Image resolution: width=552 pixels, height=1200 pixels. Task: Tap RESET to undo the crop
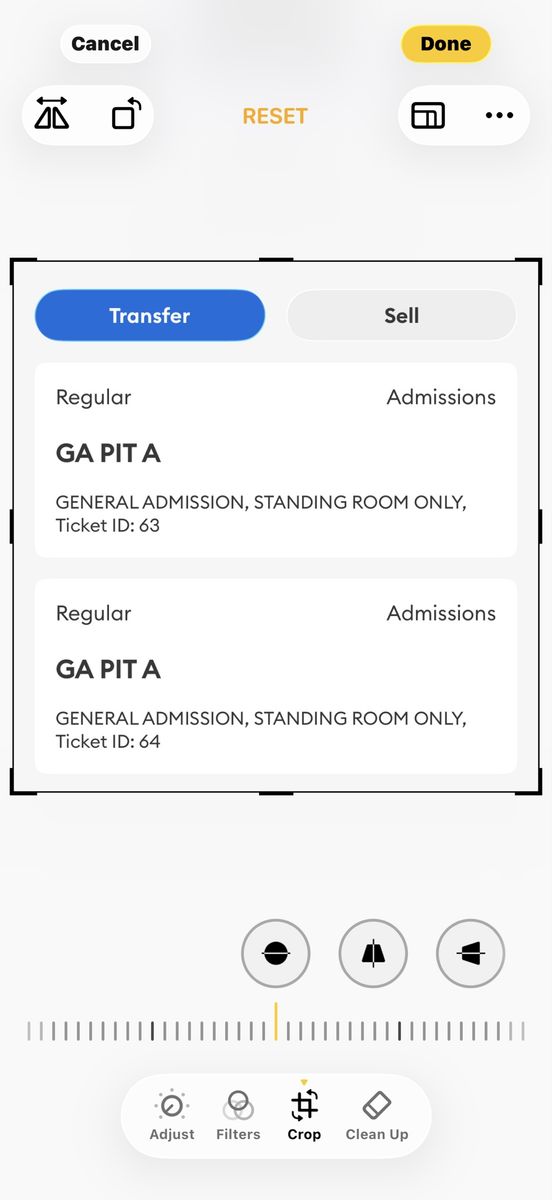point(275,116)
